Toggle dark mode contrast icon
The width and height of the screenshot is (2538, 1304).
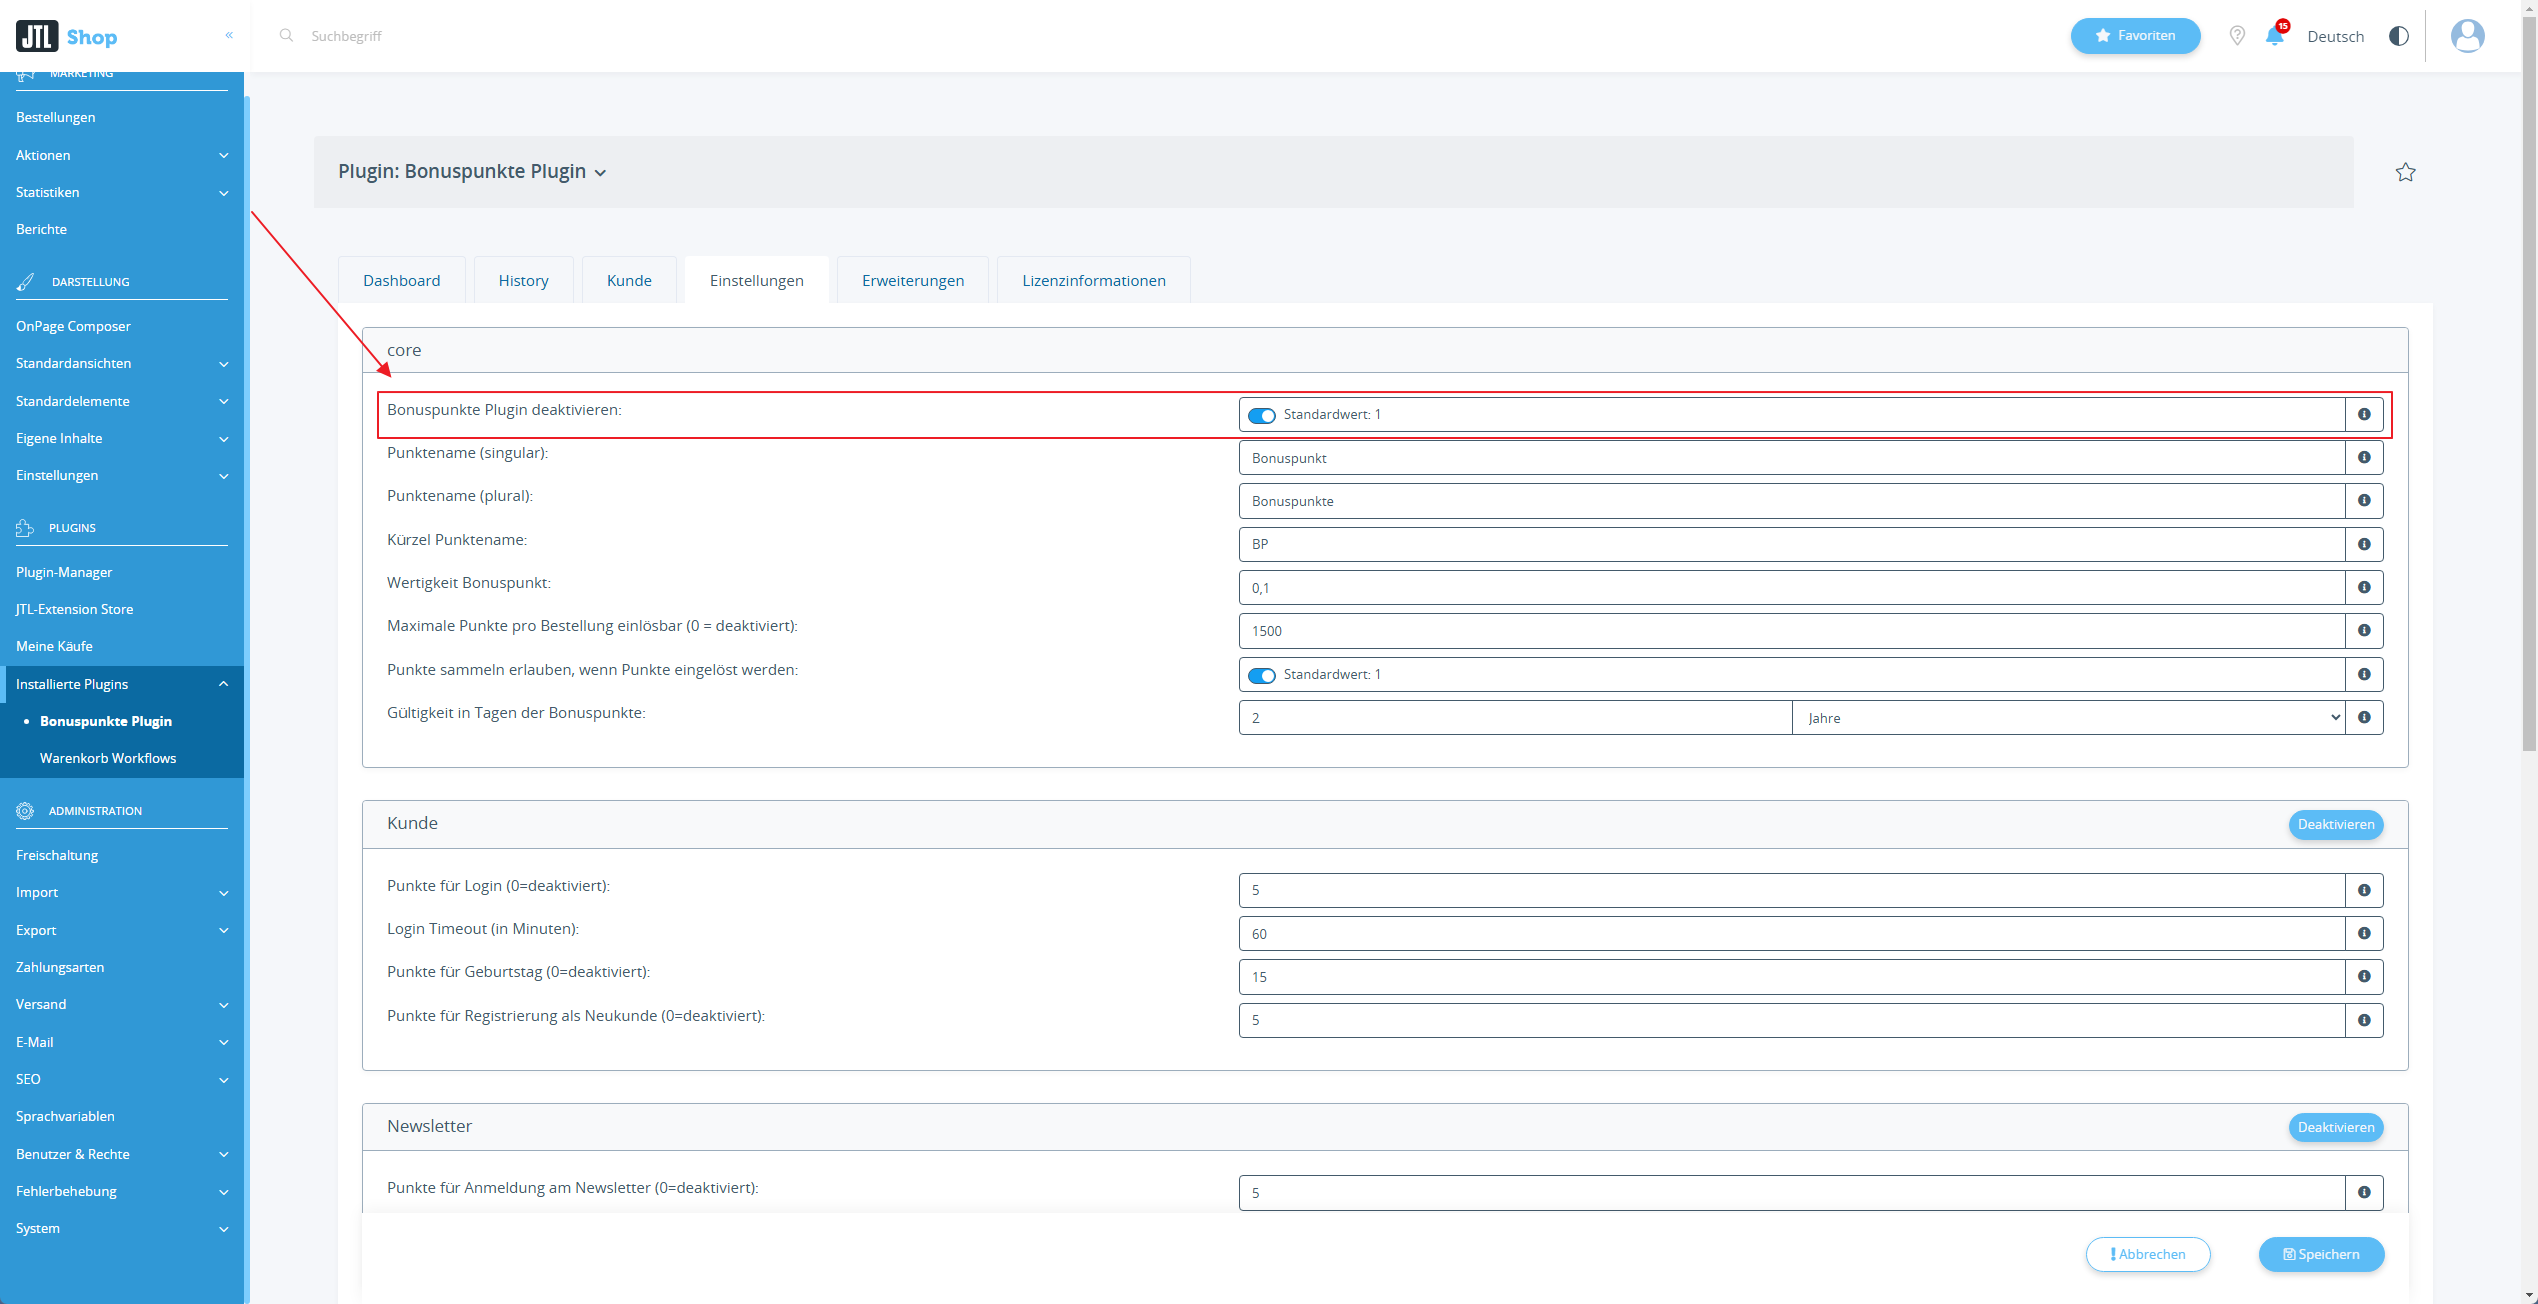pos(2399,36)
